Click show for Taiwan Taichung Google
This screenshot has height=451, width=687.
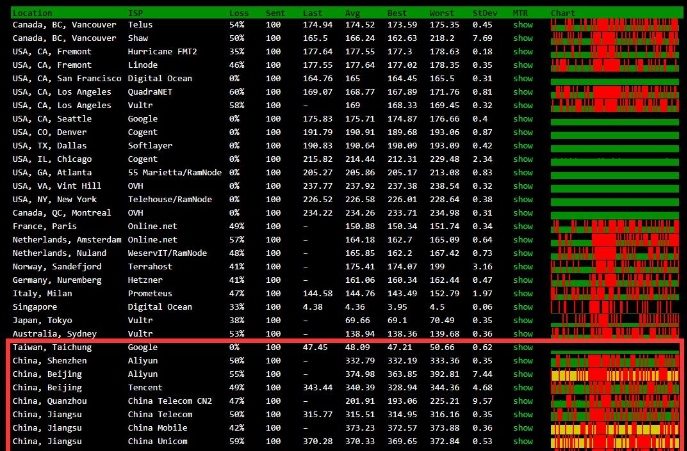(x=523, y=348)
